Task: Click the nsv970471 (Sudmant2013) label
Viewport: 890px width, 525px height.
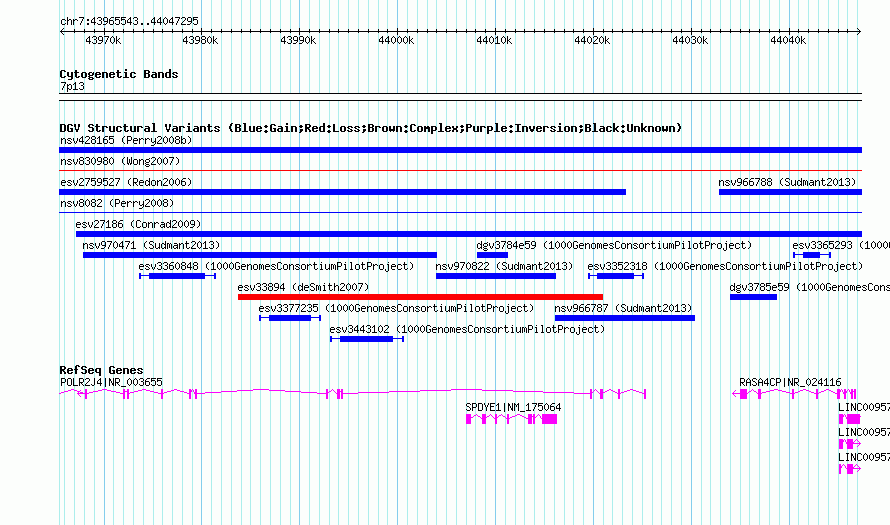Action: 152,245
